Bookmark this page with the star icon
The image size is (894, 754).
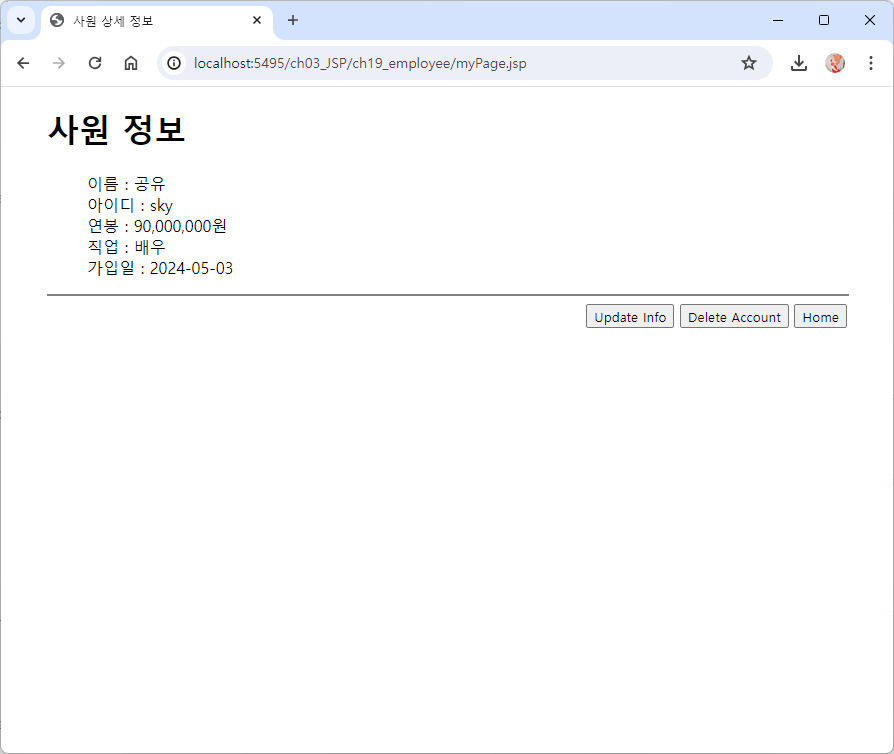[749, 63]
